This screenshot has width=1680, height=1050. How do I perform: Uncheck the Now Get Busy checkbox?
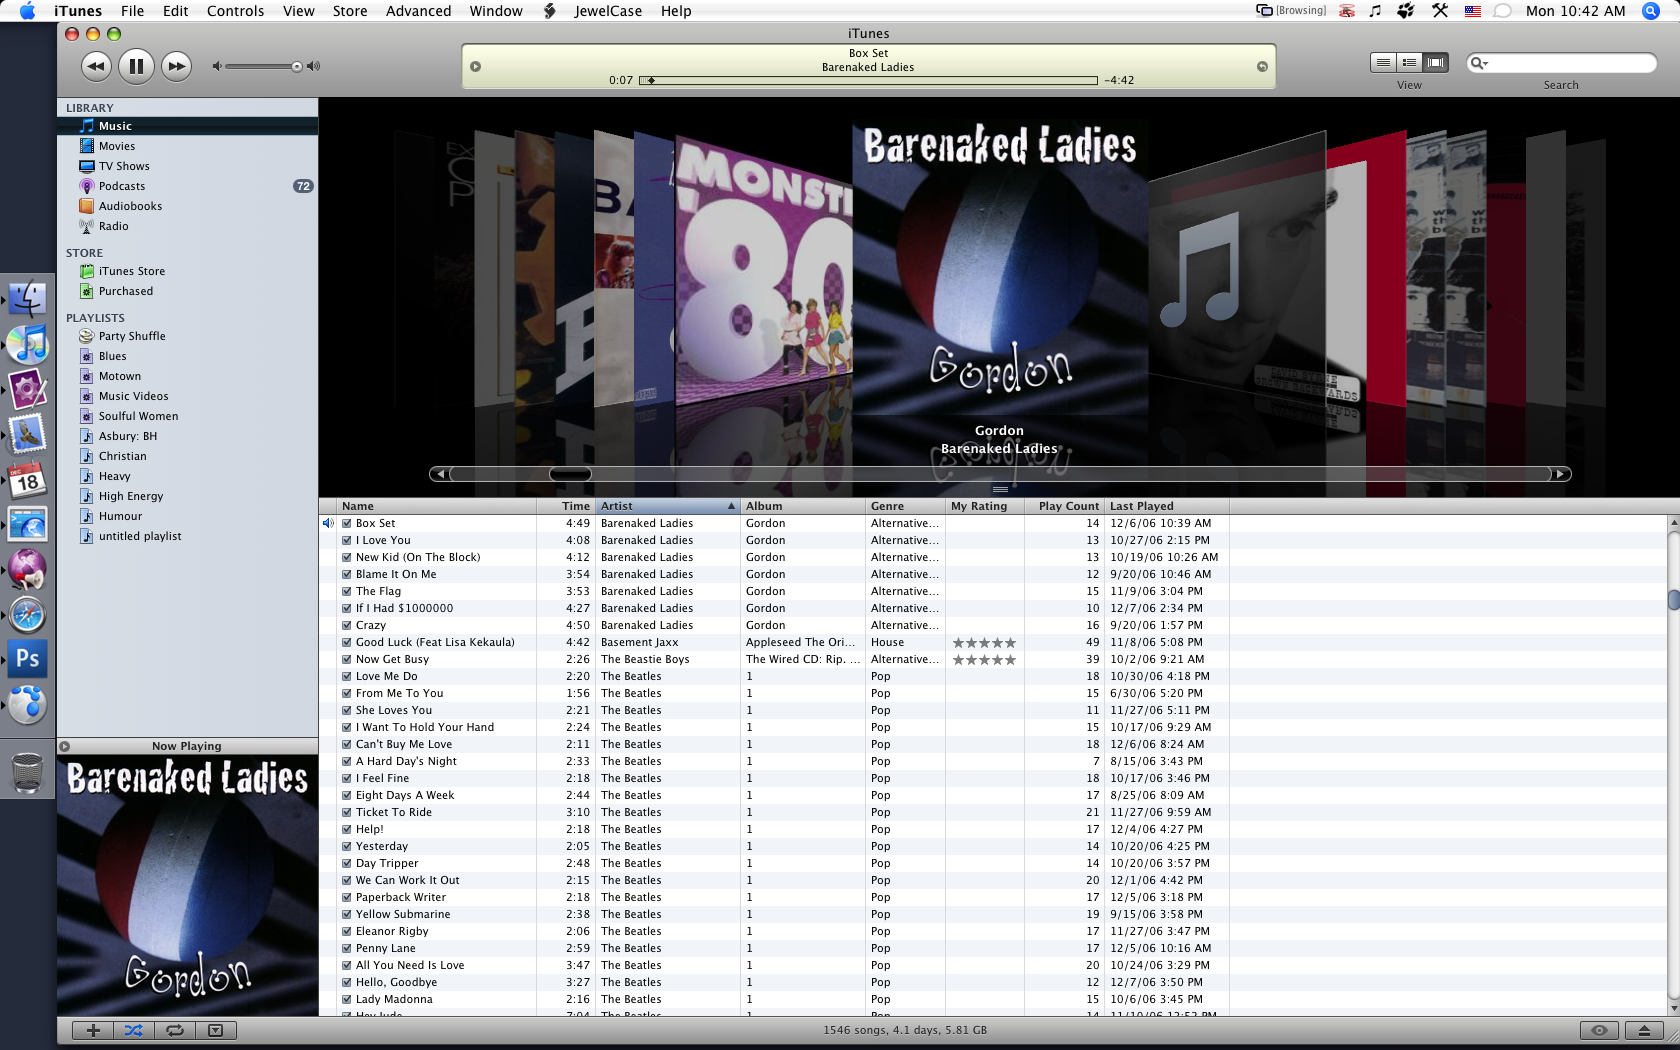coord(347,659)
